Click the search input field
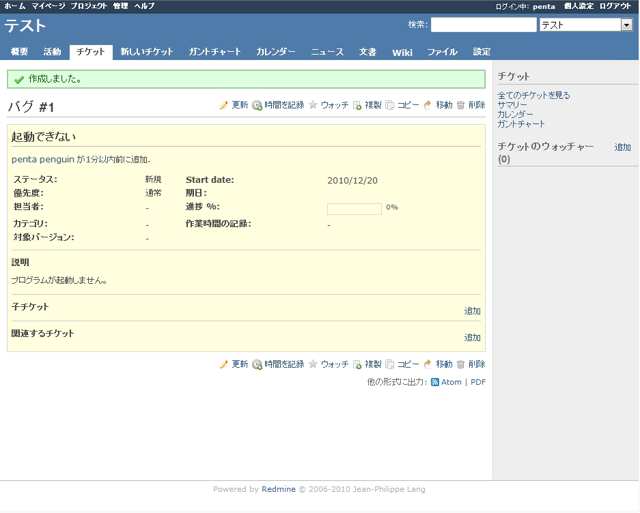The height and width of the screenshot is (513, 640). [484, 25]
